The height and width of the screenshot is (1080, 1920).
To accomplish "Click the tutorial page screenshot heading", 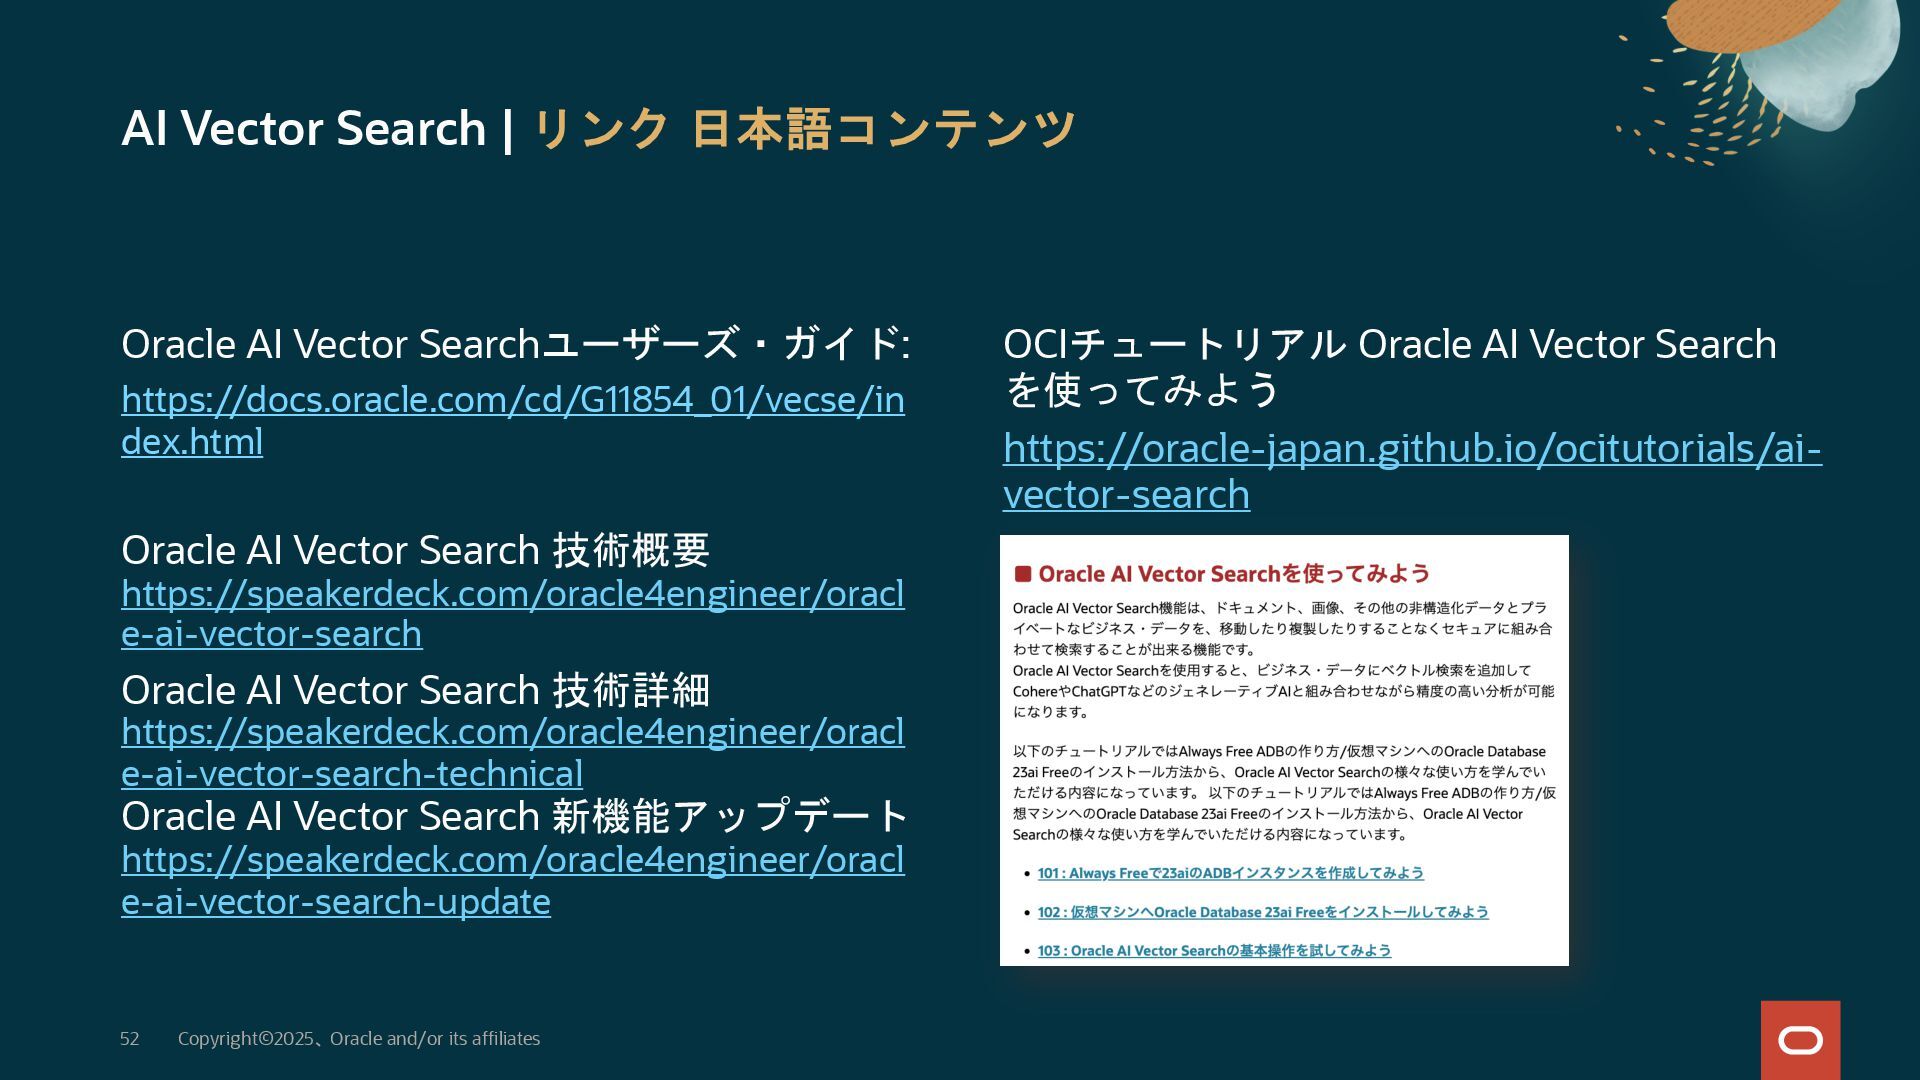I will [1234, 574].
